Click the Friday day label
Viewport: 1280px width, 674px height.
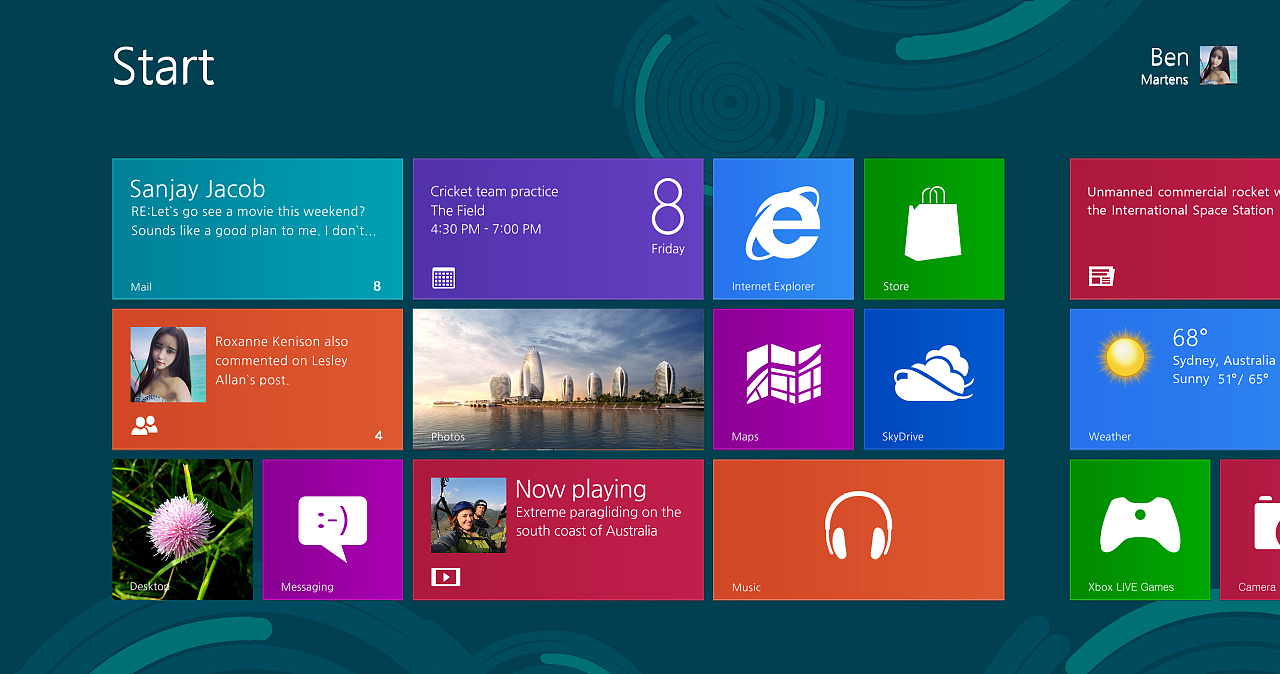coord(668,249)
